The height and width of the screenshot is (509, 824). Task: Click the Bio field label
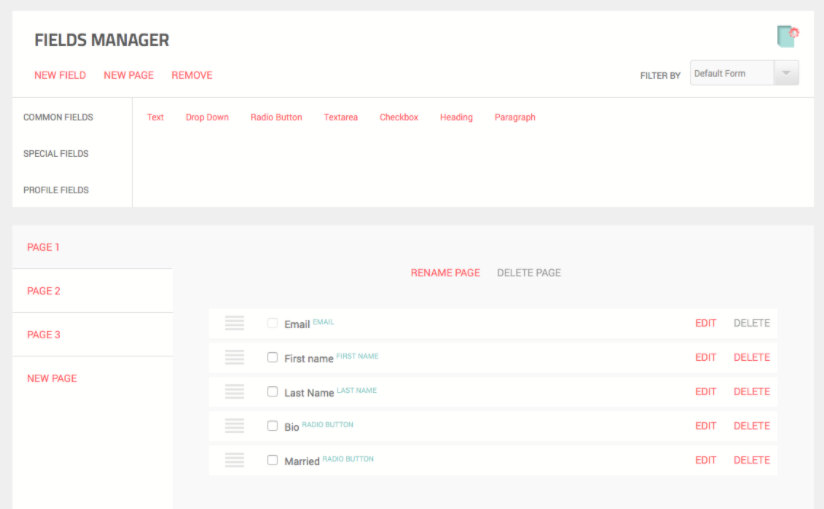click(292, 427)
